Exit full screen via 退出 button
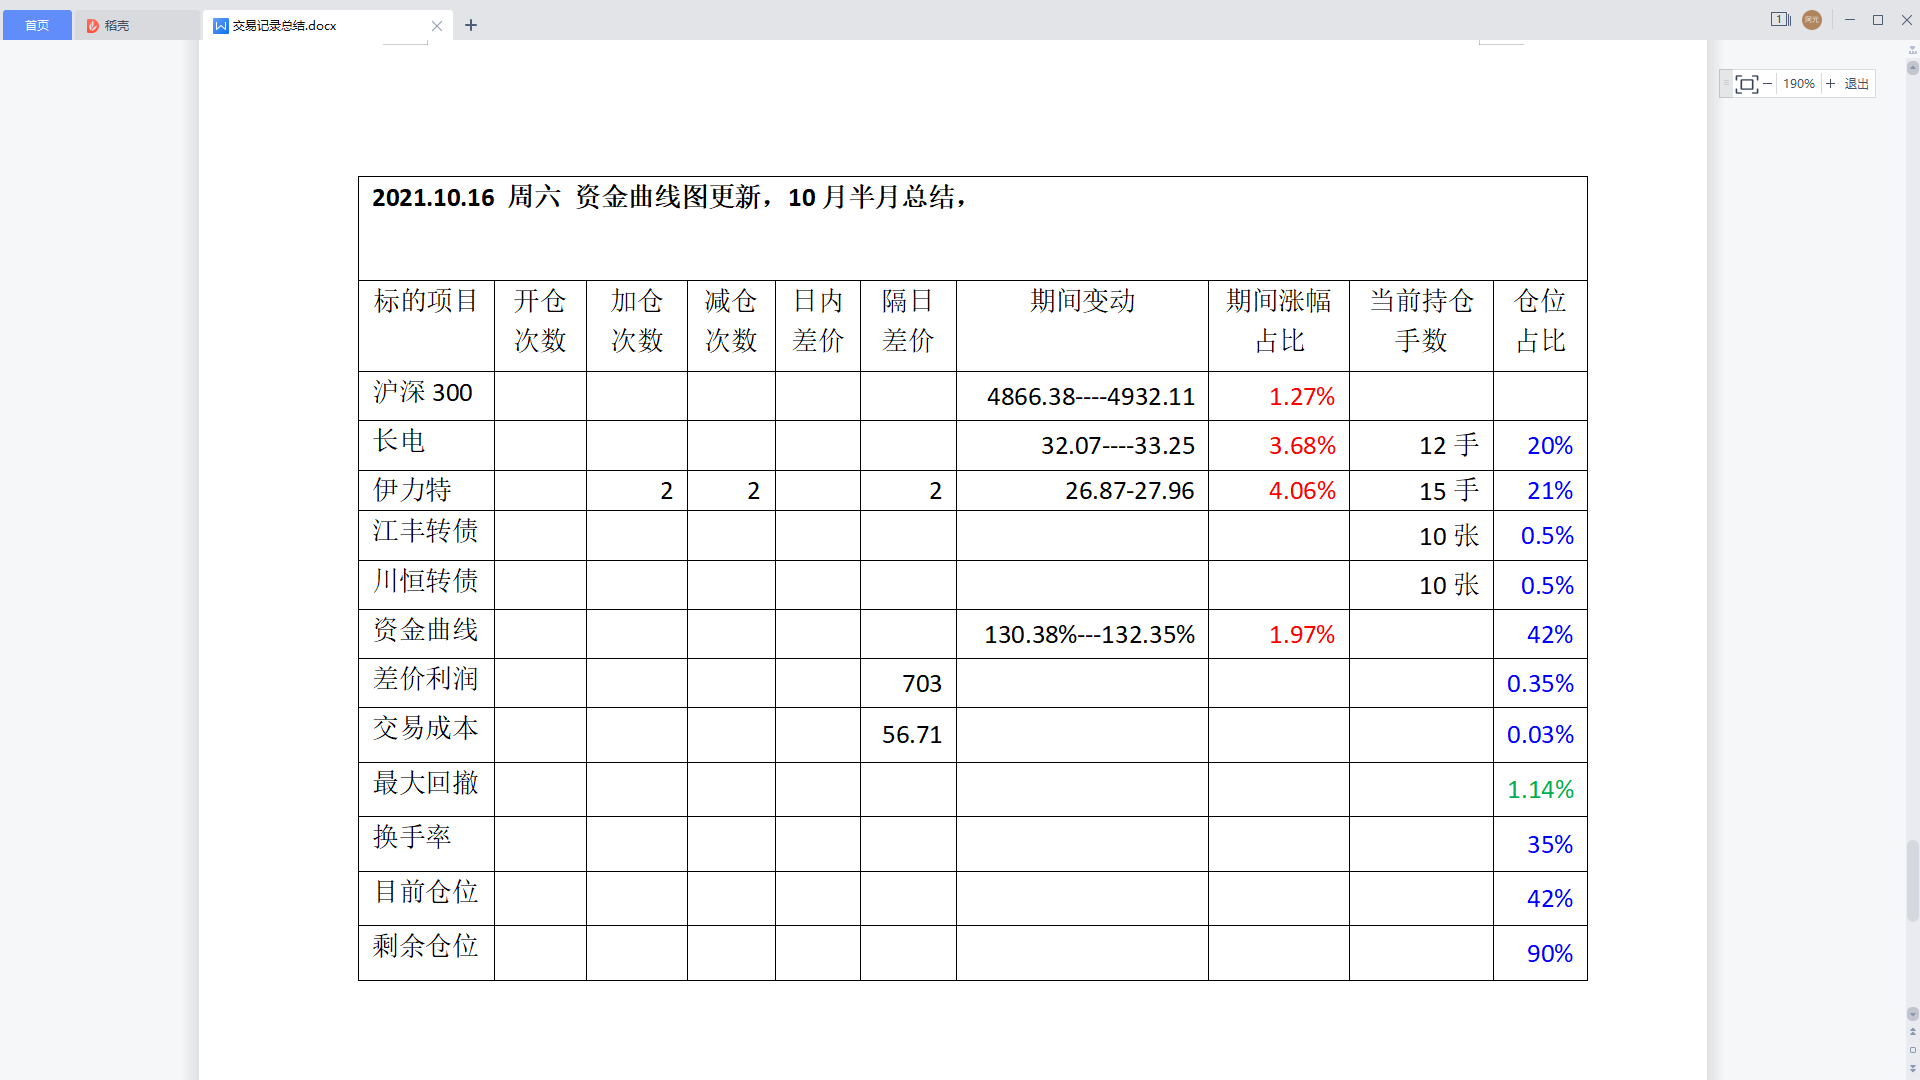 pyautogui.click(x=1857, y=84)
